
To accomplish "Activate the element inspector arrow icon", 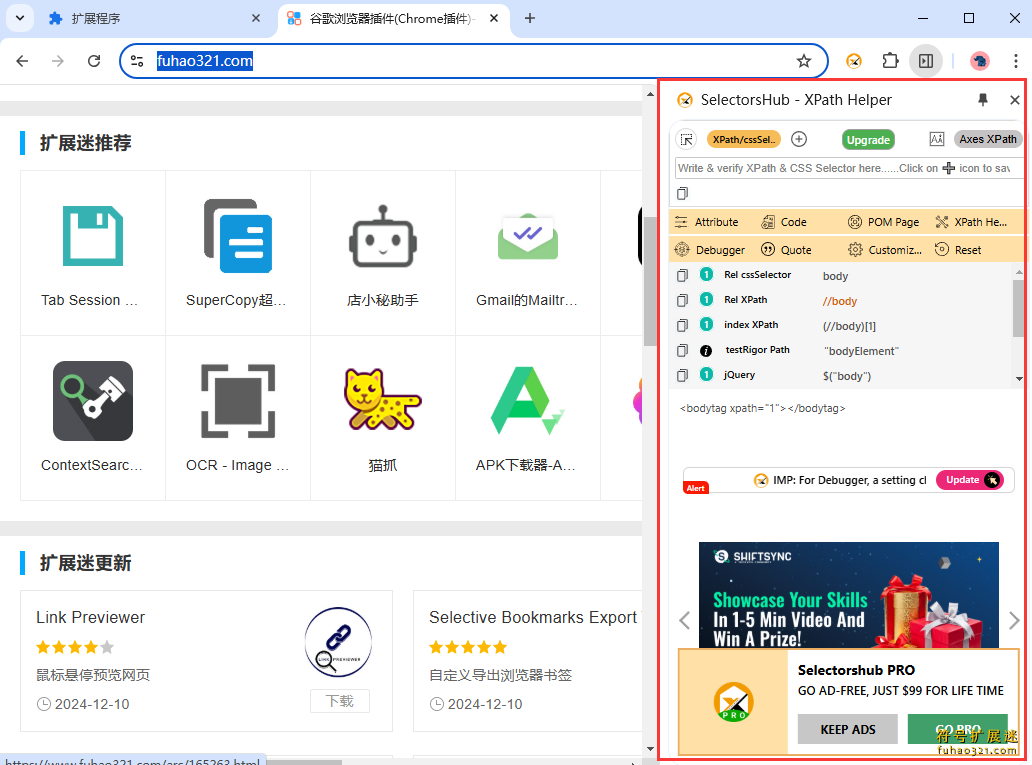I will 686,139.
